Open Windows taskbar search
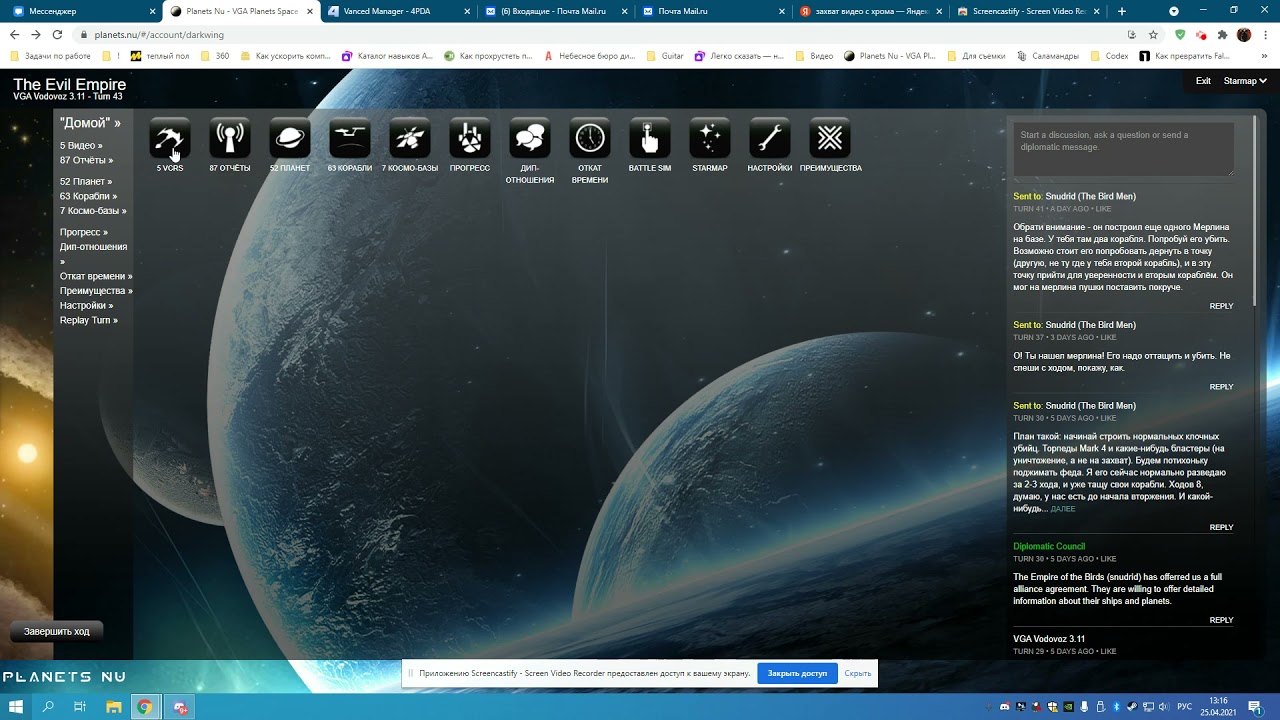The width and height of the screenshot is (1280, 720). [48, 707]
